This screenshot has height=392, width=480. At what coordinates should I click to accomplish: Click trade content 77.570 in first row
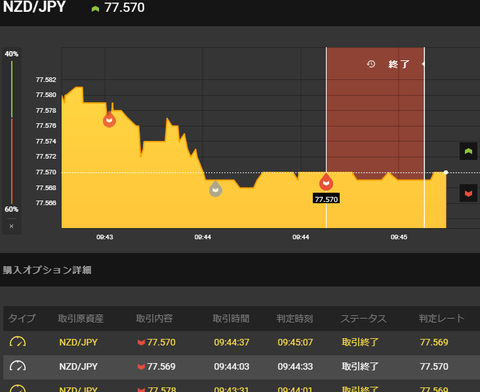click(x=161, y=342)
